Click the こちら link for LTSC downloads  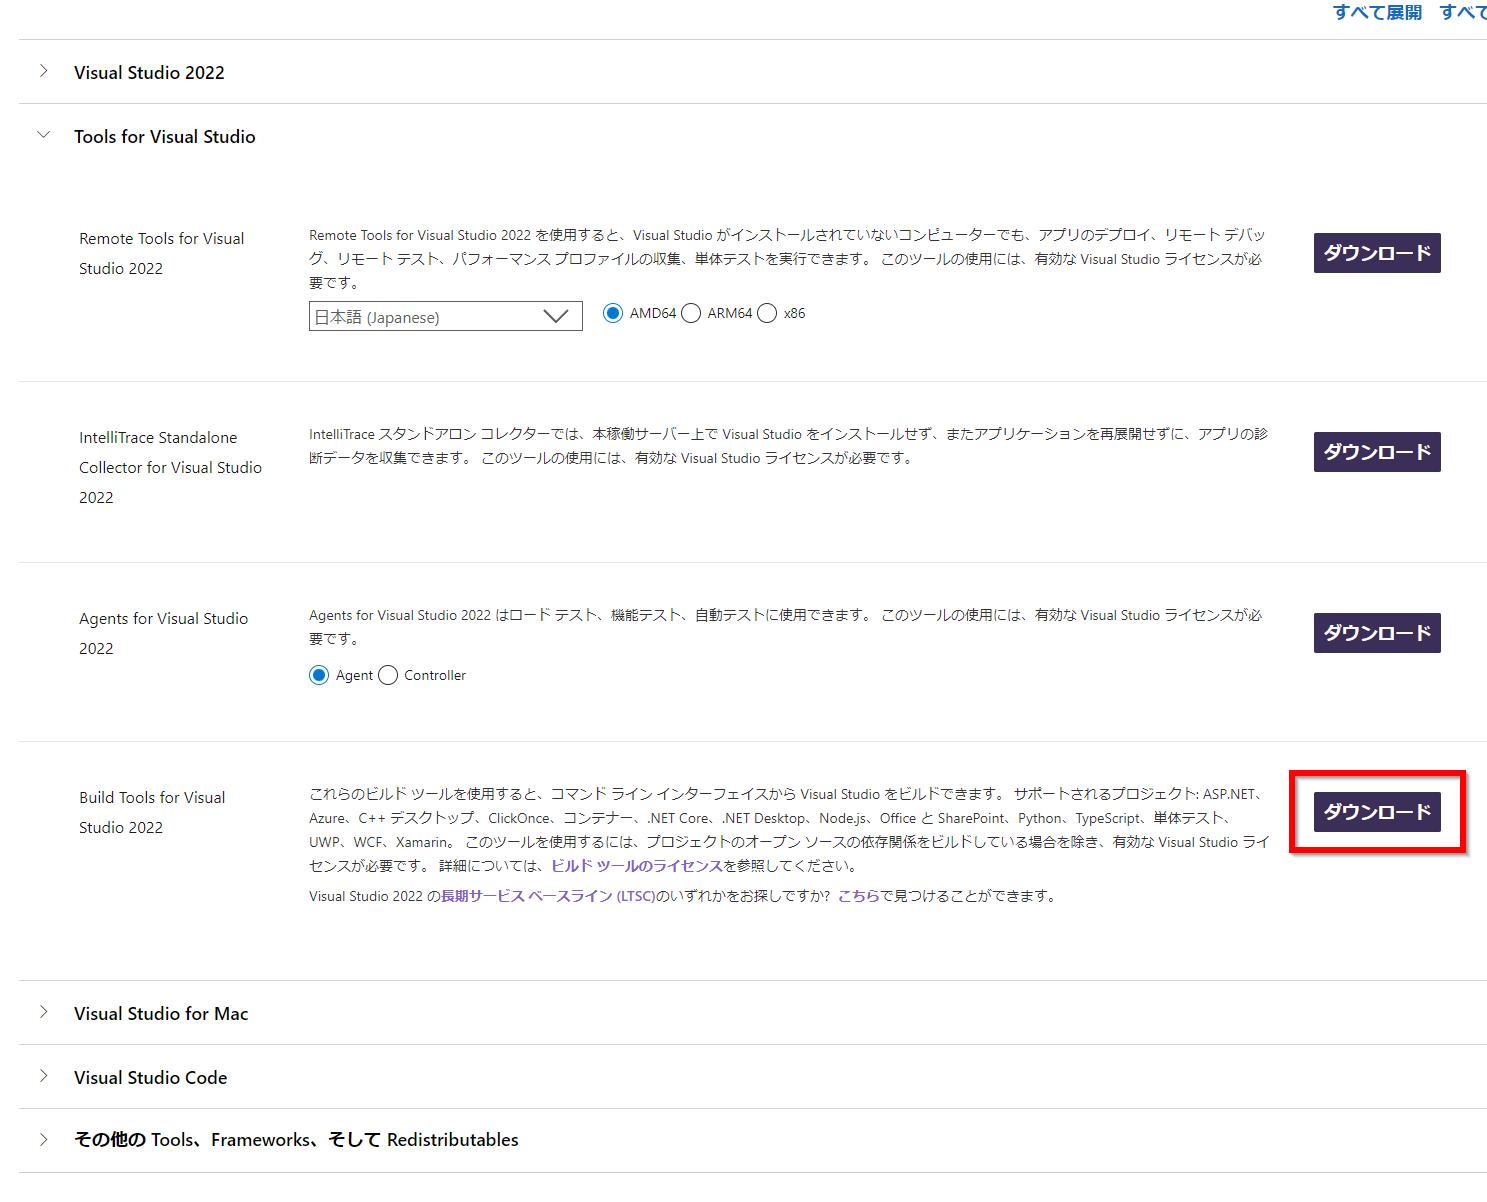pyautogui.click(x=860, y=896)
